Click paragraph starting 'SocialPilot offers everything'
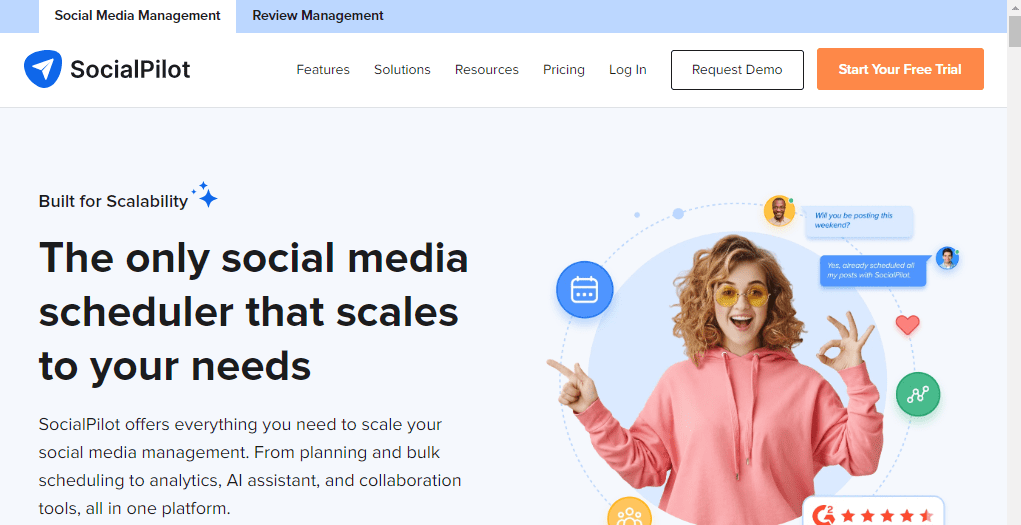Image resolution: width=1021 pixels, height=525 pixels. [250, 466]
